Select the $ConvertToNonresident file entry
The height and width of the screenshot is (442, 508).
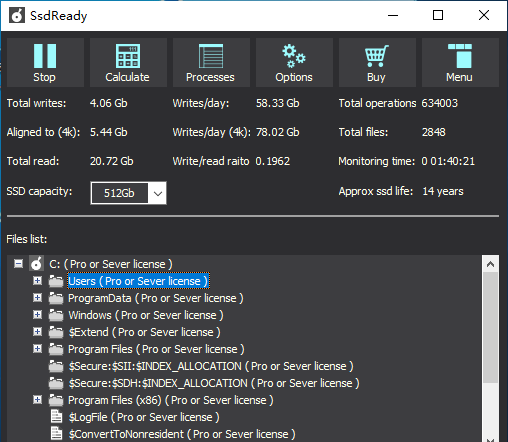[182, 434]
